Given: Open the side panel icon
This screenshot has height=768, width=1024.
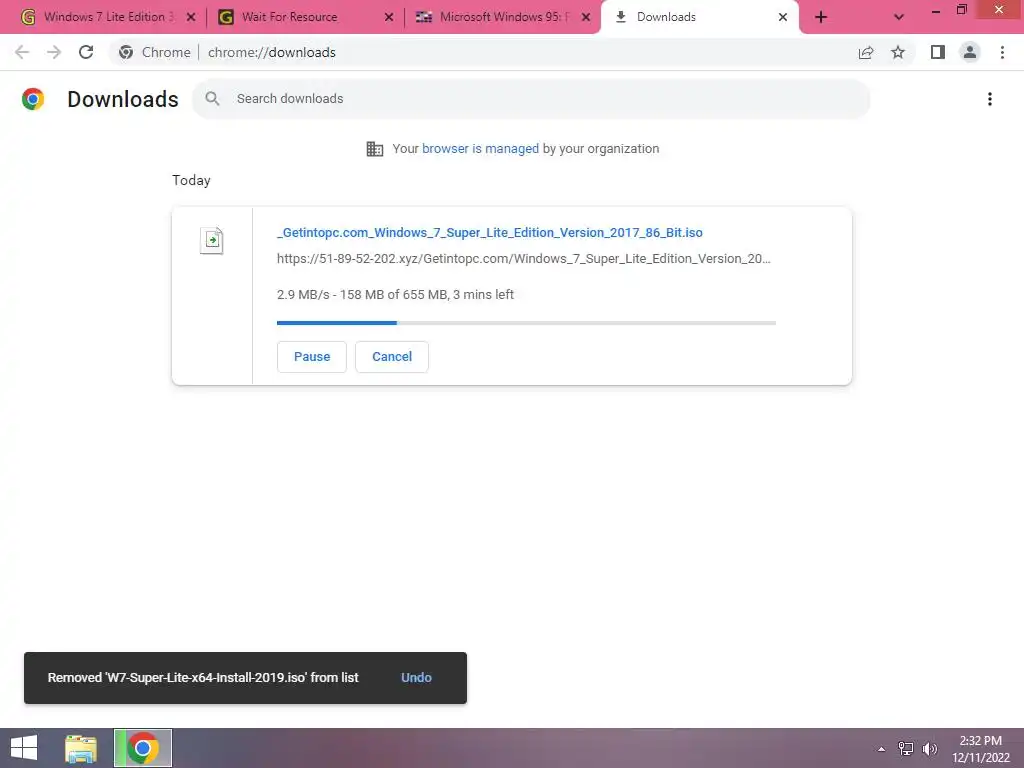Looking at the screenshot, I should (938, 52).
